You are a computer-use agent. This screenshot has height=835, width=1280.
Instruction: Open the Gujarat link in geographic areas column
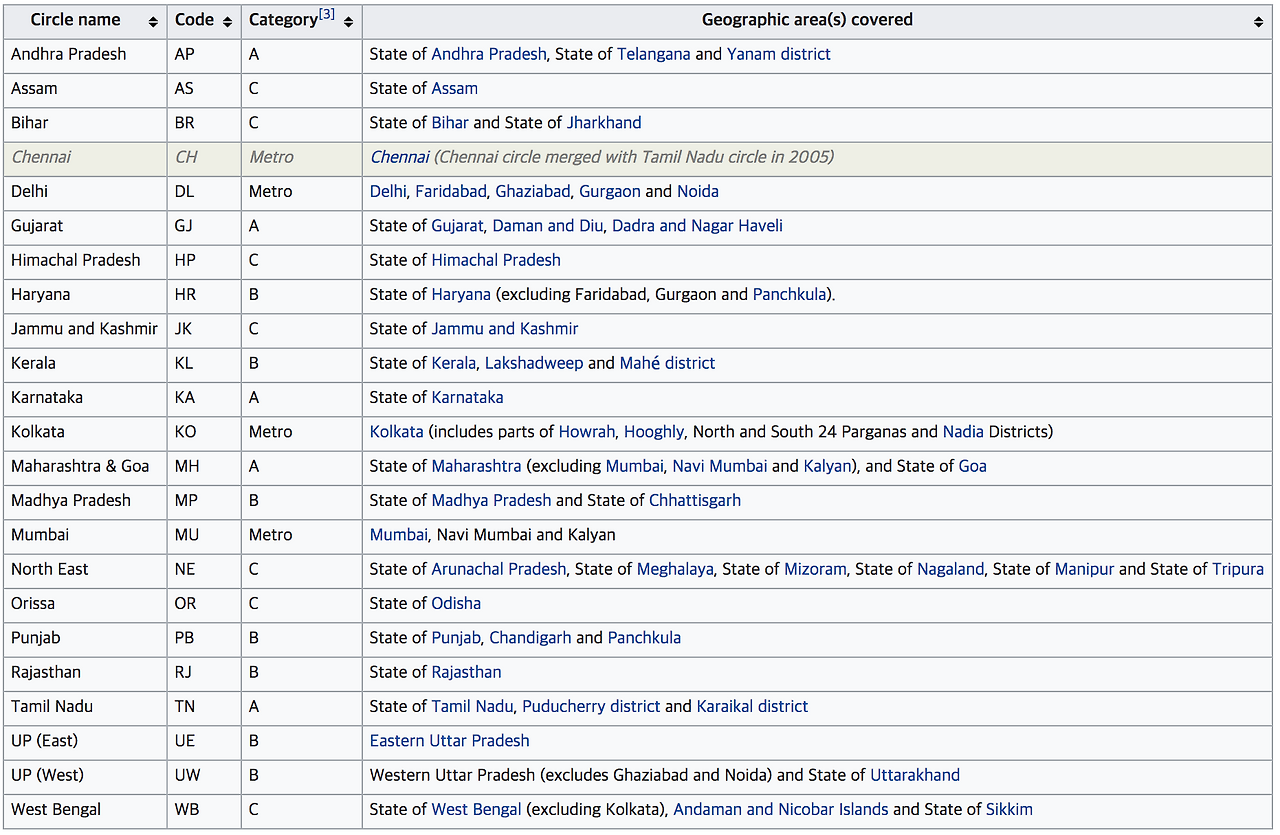pyautogui.click(x=458, y=226)
